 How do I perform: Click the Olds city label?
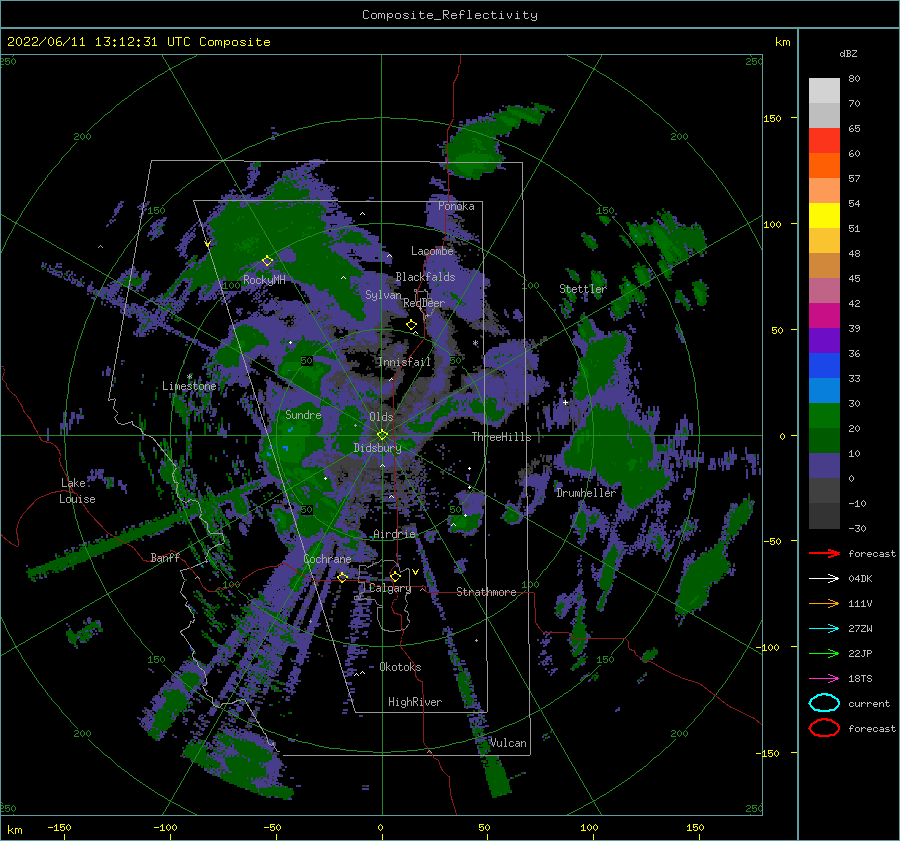tap(381, 417)
